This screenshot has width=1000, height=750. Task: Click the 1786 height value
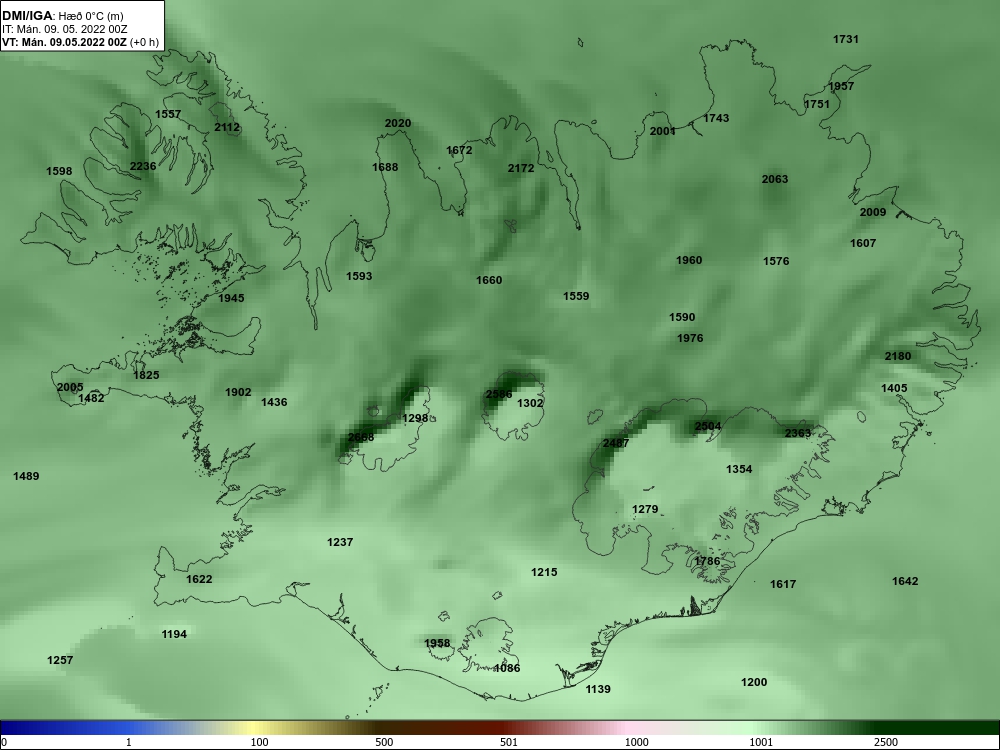coord(707,561)
